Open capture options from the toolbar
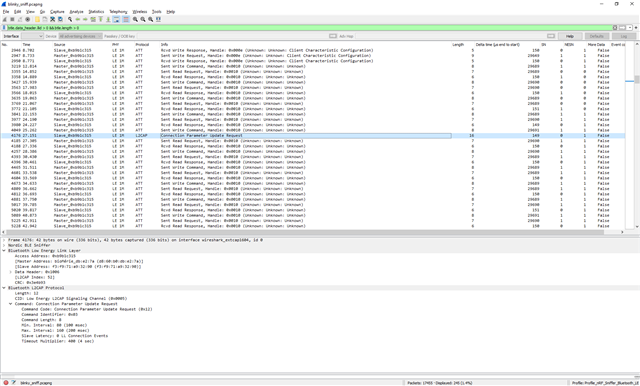640x386 pixels. 27,19
